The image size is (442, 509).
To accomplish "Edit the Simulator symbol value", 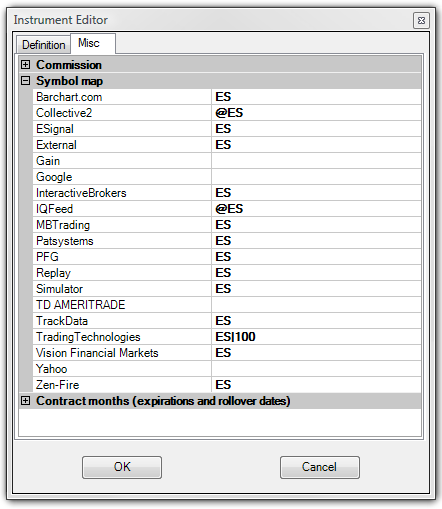I will 316,289.
